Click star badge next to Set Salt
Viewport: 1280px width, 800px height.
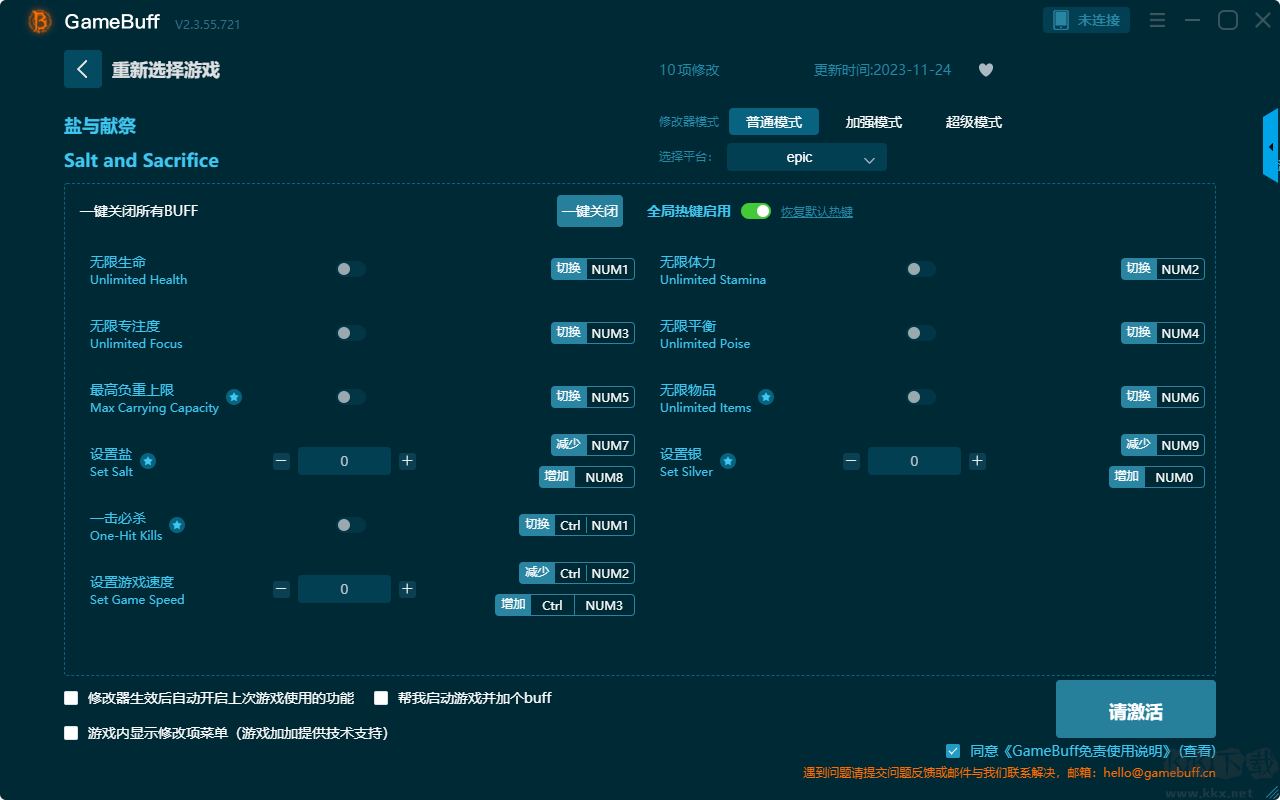click(x=148, y=461)
